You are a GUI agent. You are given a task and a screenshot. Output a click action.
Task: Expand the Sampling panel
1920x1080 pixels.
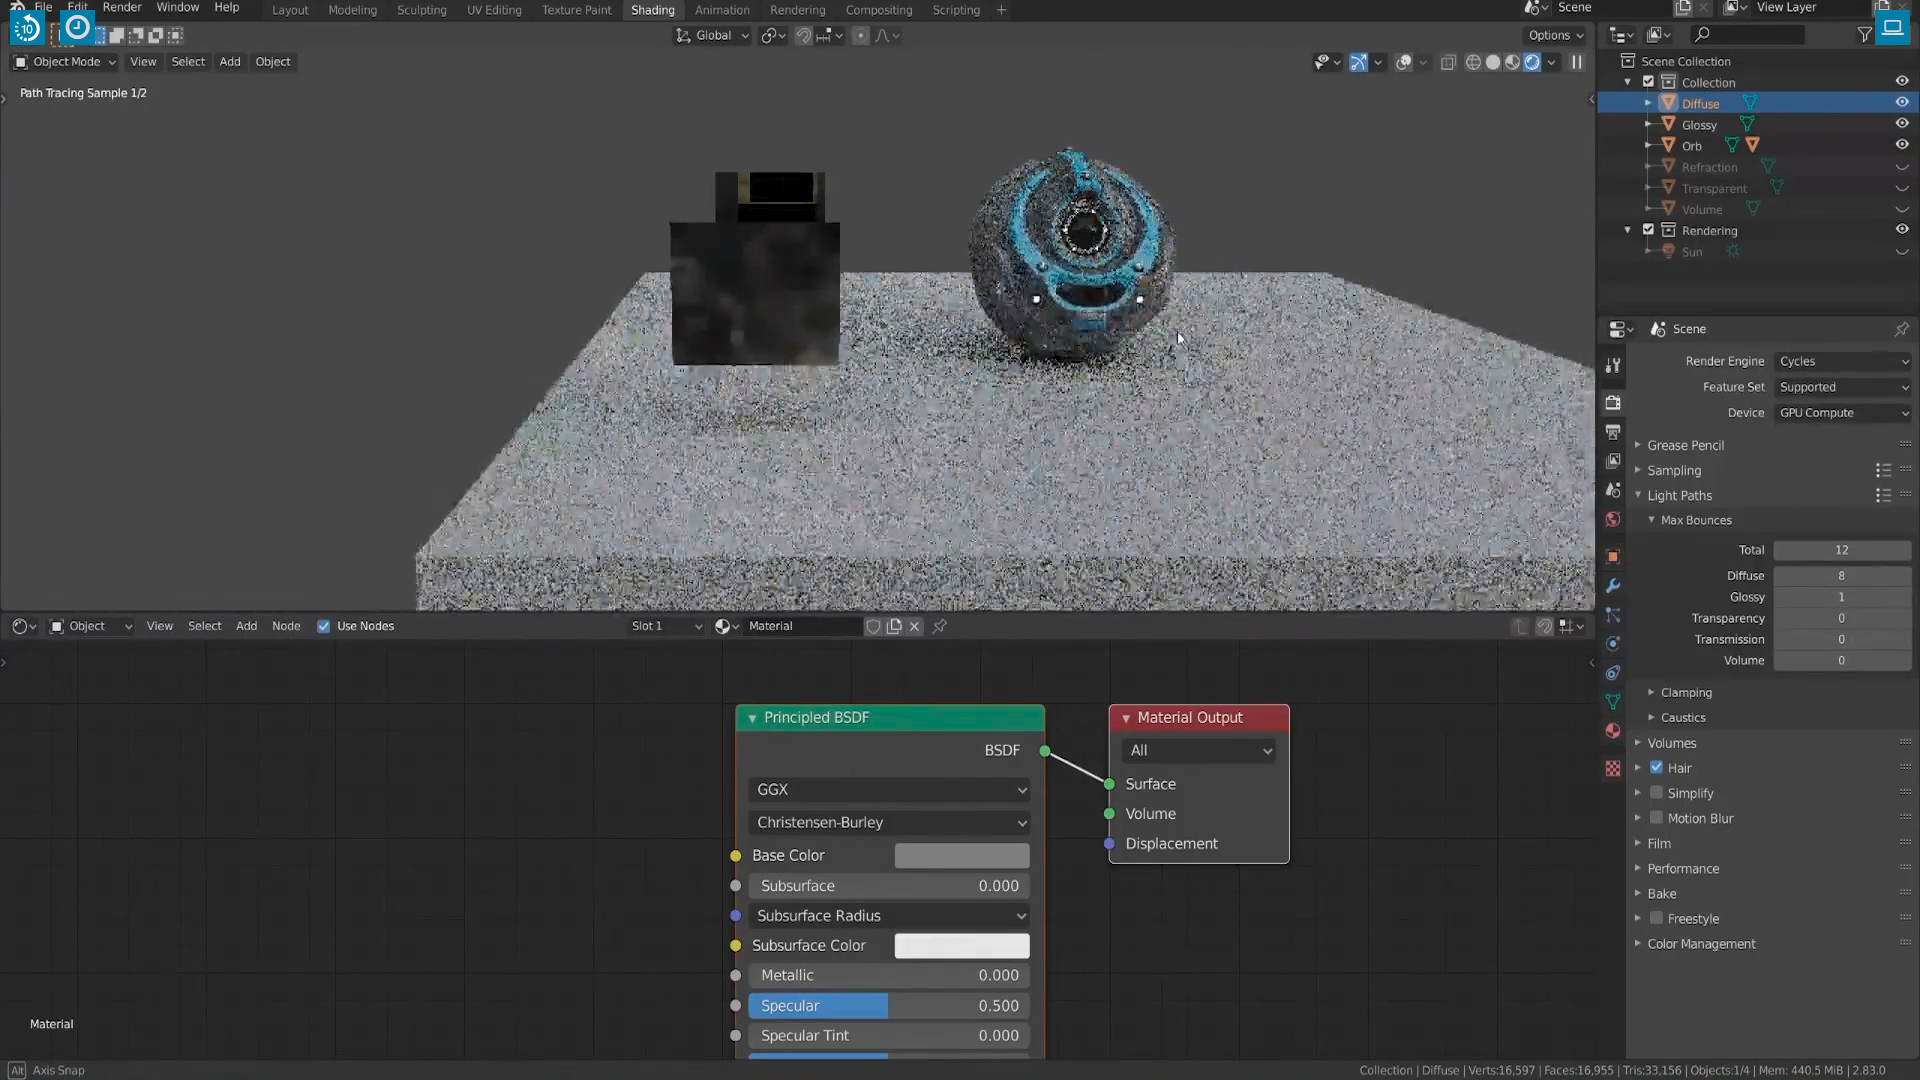coord(1674,470)
